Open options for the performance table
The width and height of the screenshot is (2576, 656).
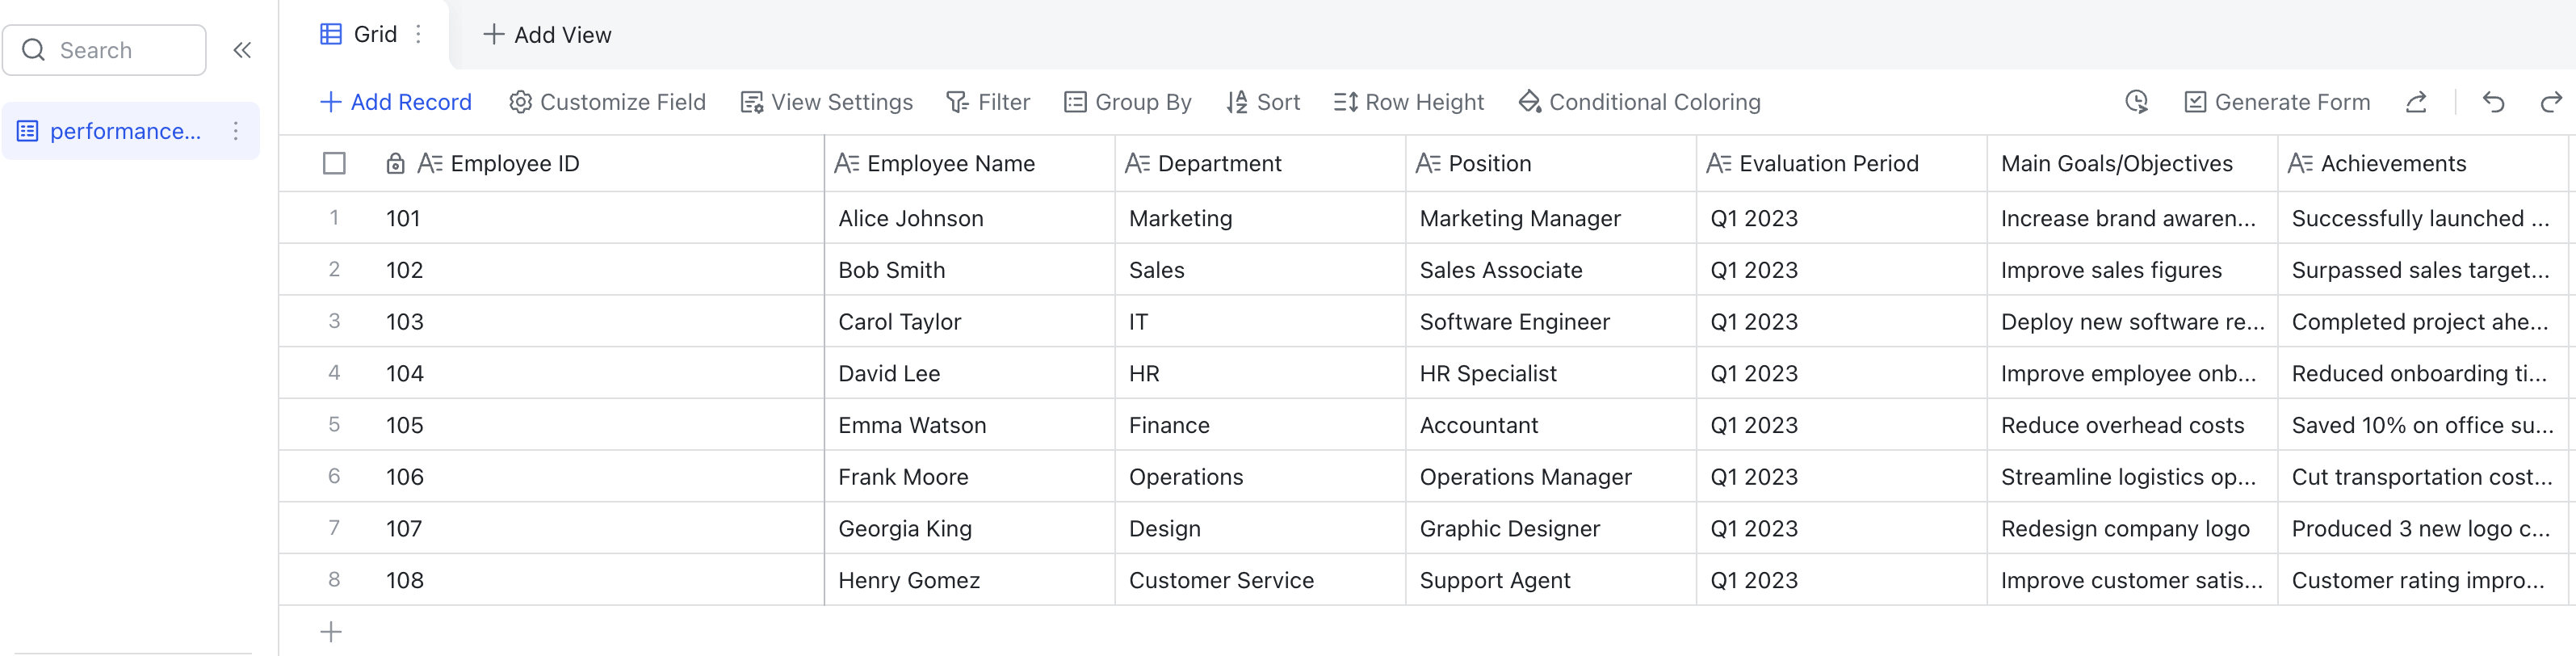(236, 131)
